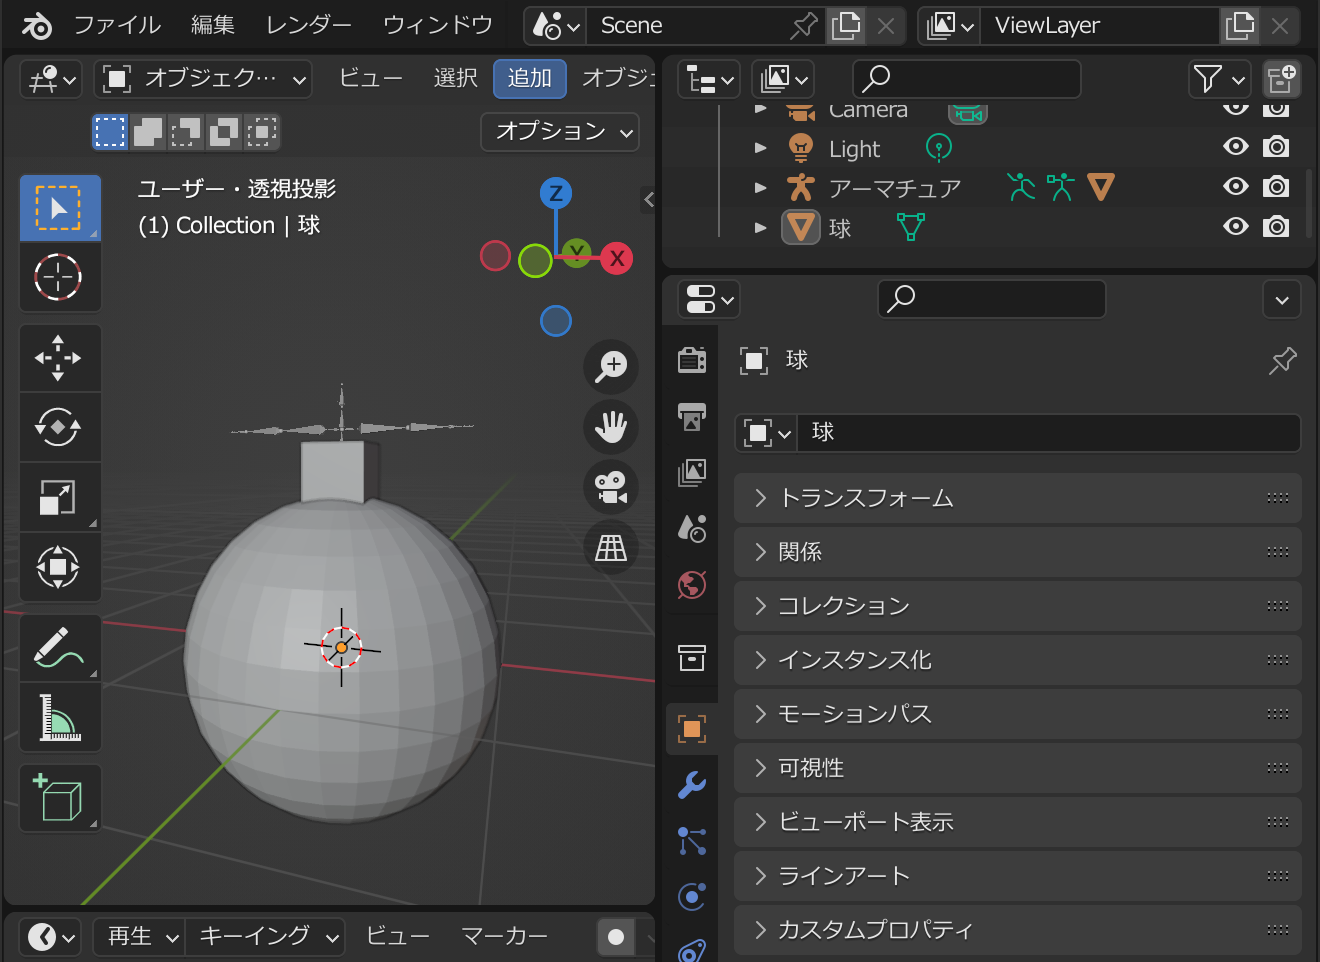1320x962 pixels.
Task: Choose the Add Cube tool
Action: [59, 798]
